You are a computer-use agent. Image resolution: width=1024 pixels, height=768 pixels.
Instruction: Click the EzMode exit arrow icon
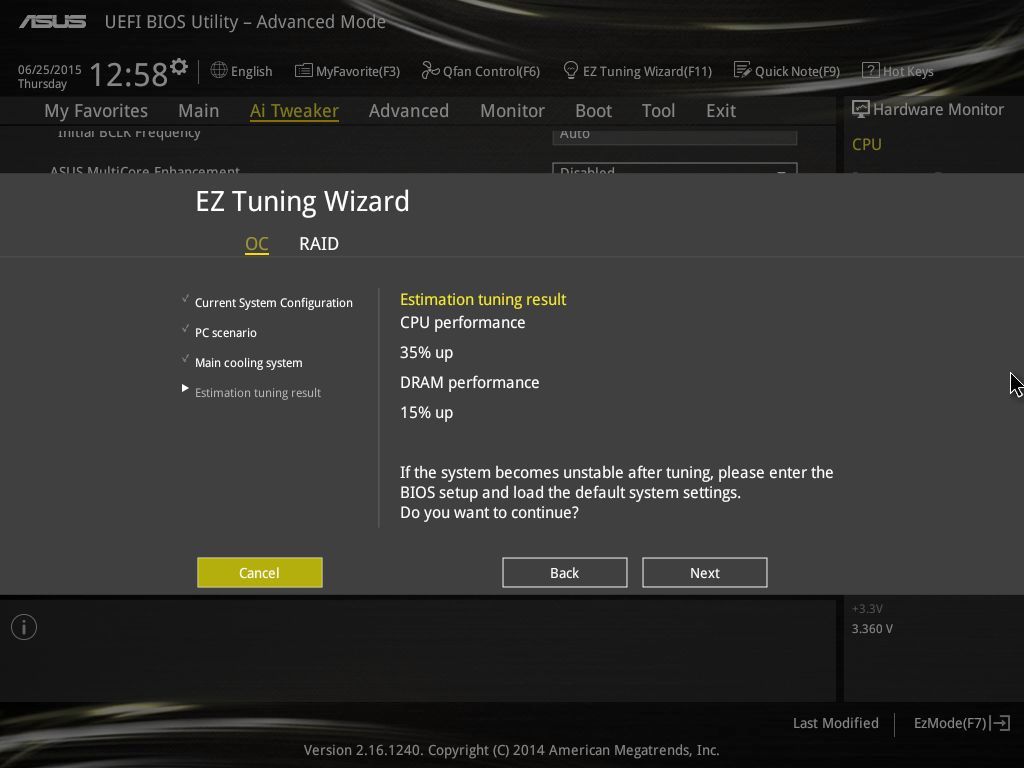coord(1001,723)
